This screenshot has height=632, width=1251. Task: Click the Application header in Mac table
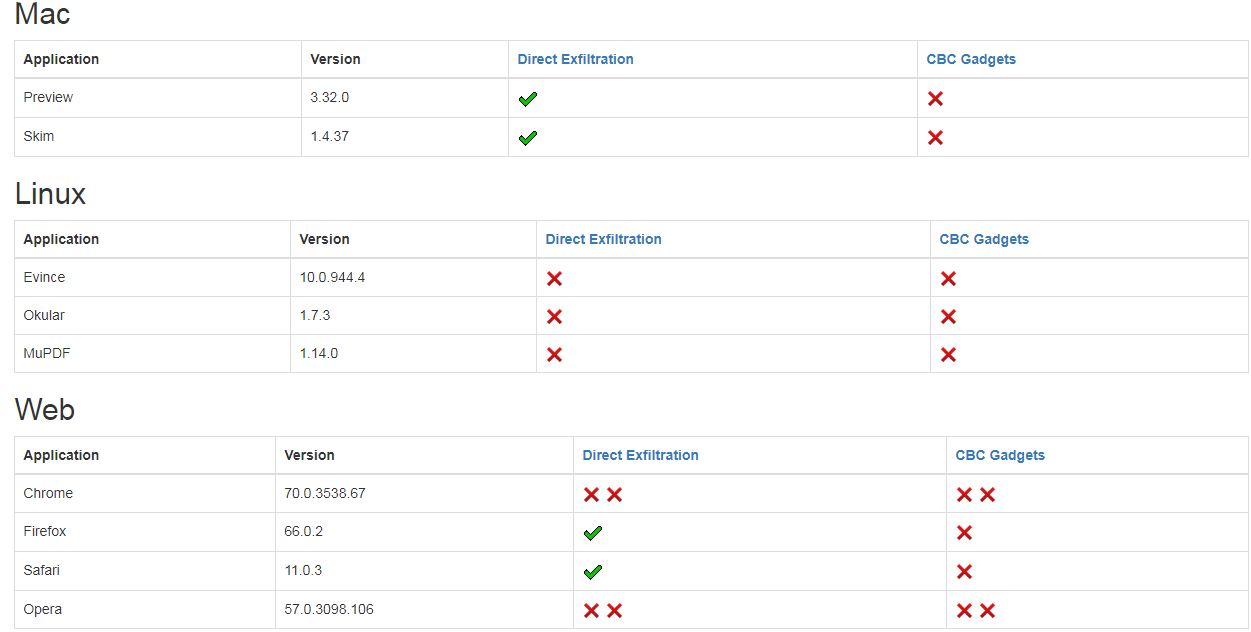point(62,59)
